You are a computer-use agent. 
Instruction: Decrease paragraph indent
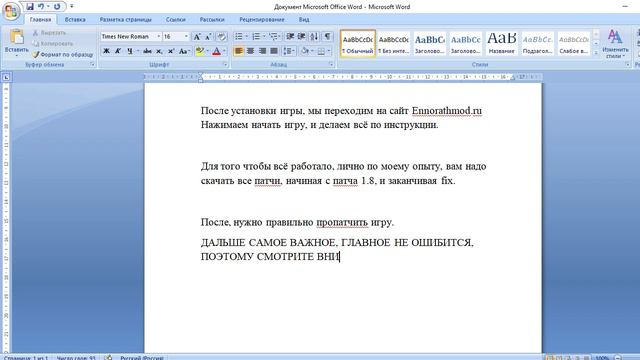[290, 37]
